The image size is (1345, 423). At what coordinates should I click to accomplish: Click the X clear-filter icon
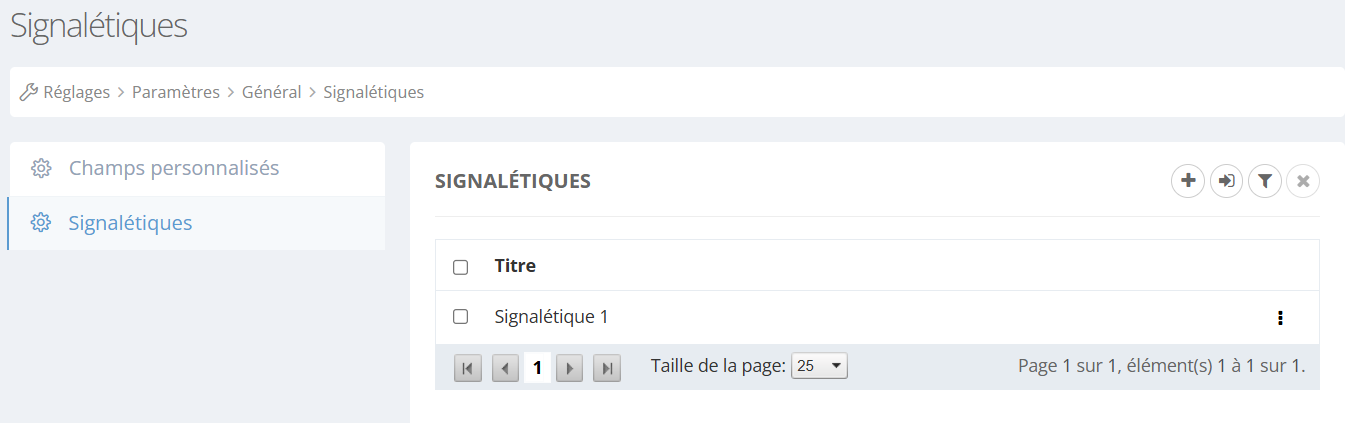pyautogui.click(x=1303, y=181)
